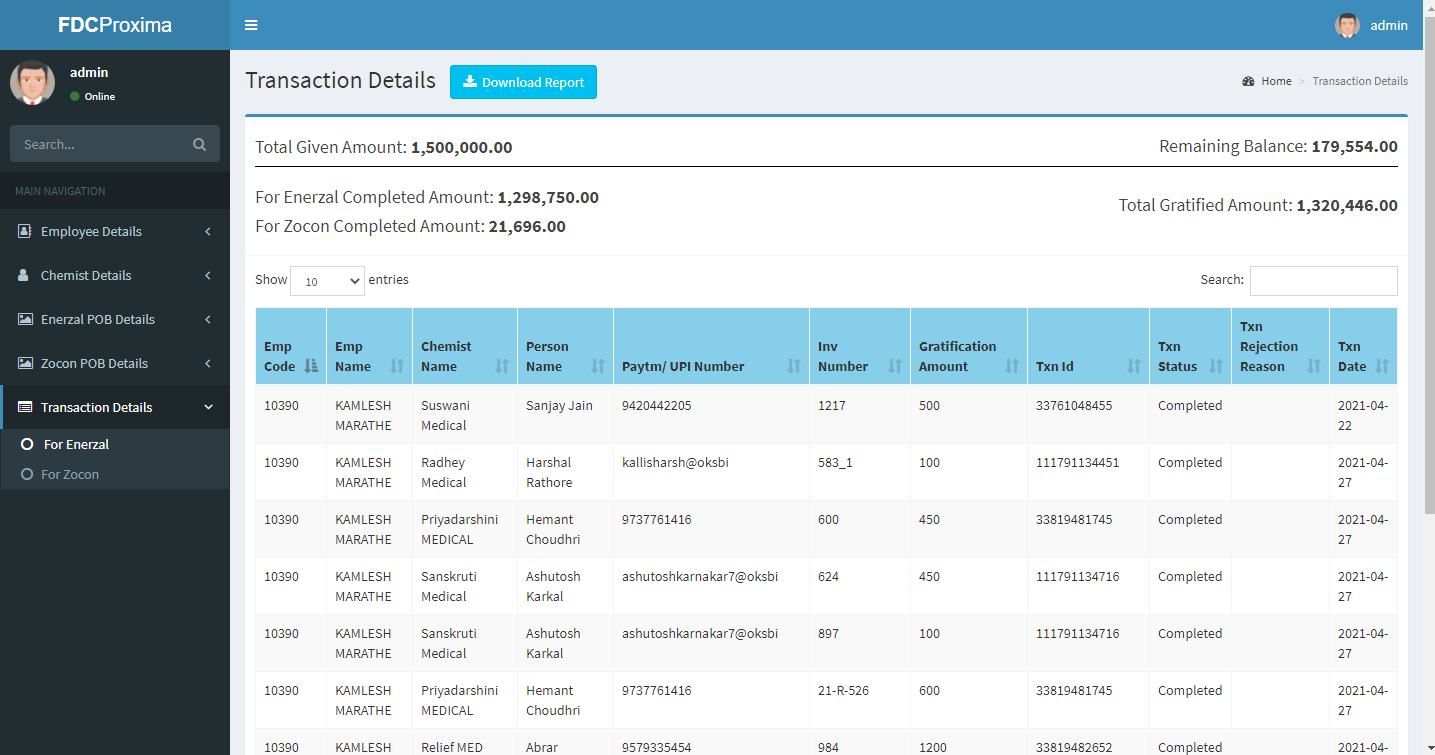Click Txn Id 33819482652 cell
This screenshot has height=755, width=1435.
(1088, 742)
